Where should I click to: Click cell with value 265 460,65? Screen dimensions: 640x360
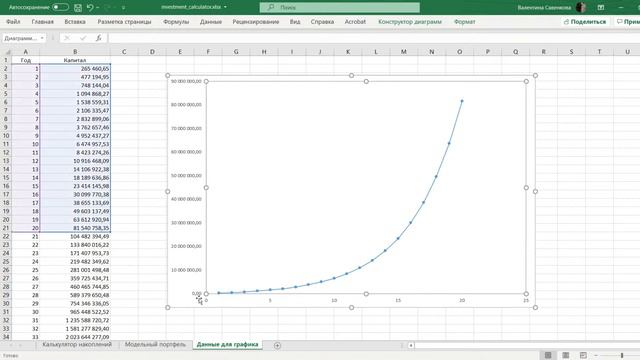(x=75, y=69)
